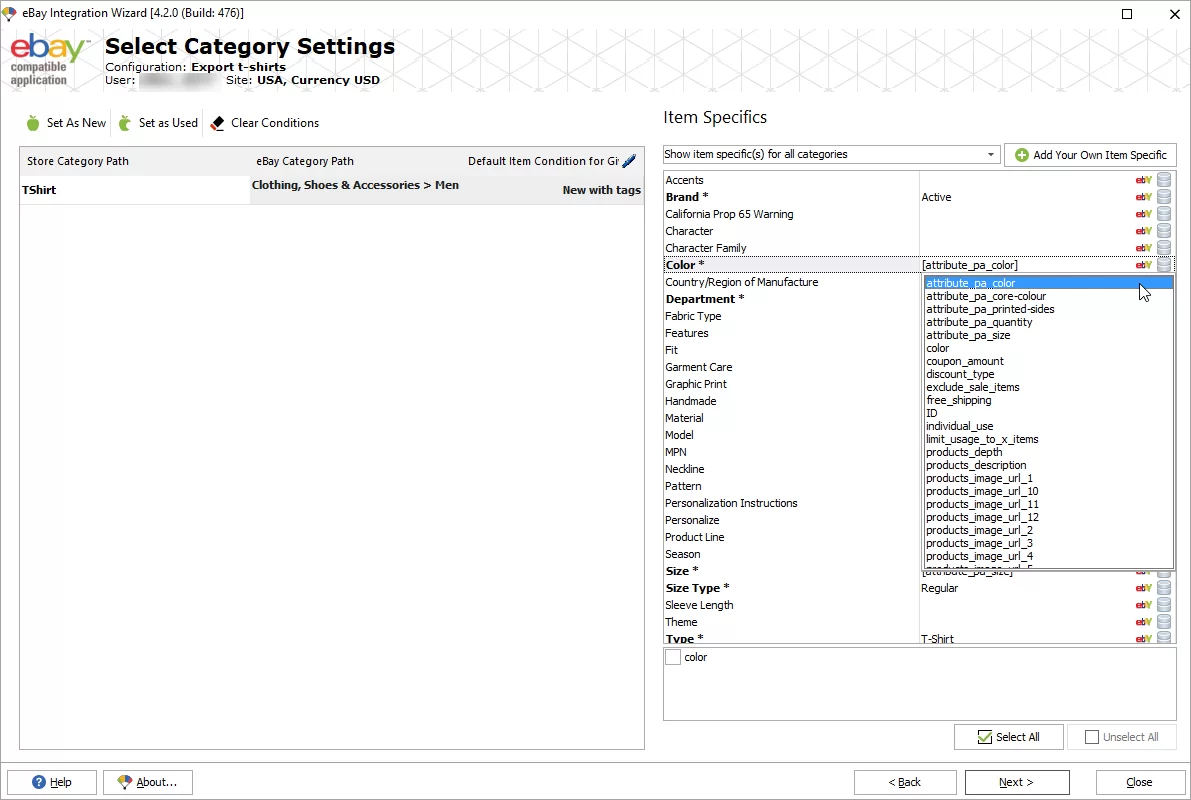This screenshot has height=800, width=1191.
Task: Select products_description from the attribute dropdown list
Action: pos(975,465)
